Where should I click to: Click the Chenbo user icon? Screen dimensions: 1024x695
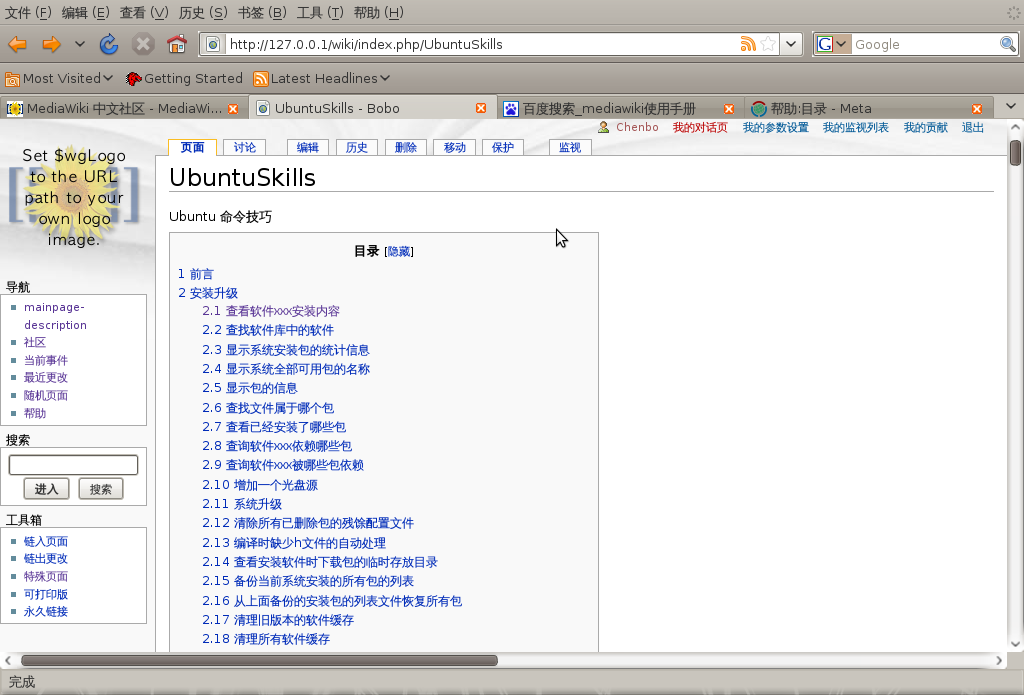[603, 127]
